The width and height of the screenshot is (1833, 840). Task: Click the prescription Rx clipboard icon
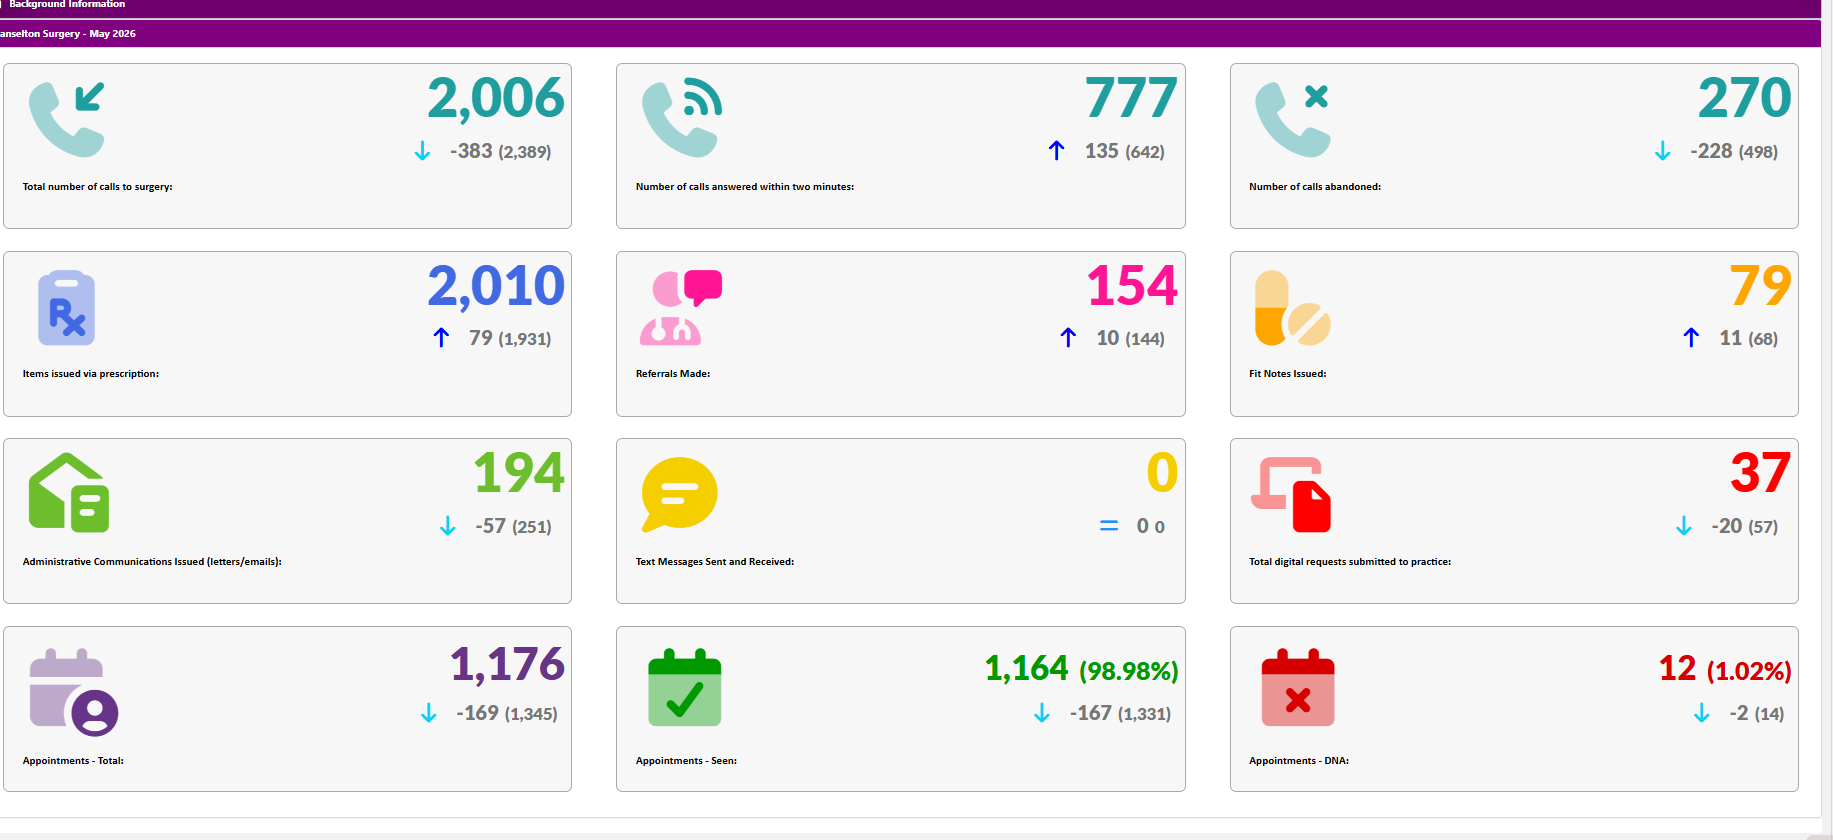coord(67,308)
